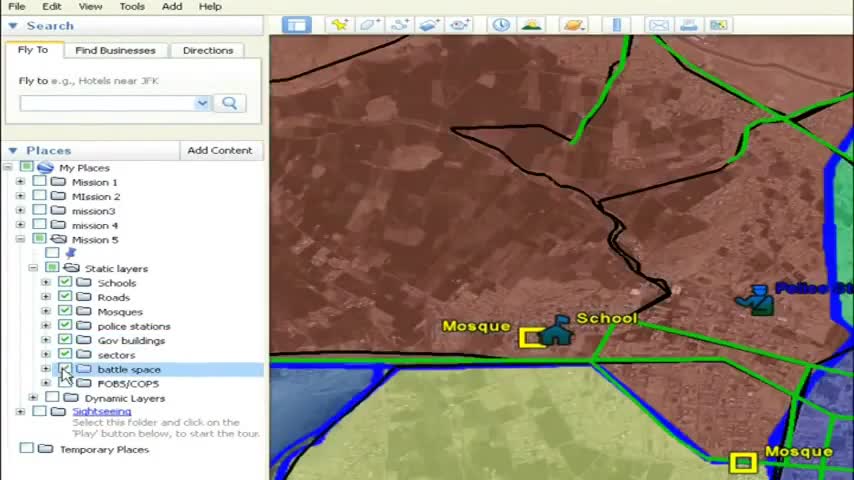
Task: View location in Google Maps
Action: pos(719,25)
